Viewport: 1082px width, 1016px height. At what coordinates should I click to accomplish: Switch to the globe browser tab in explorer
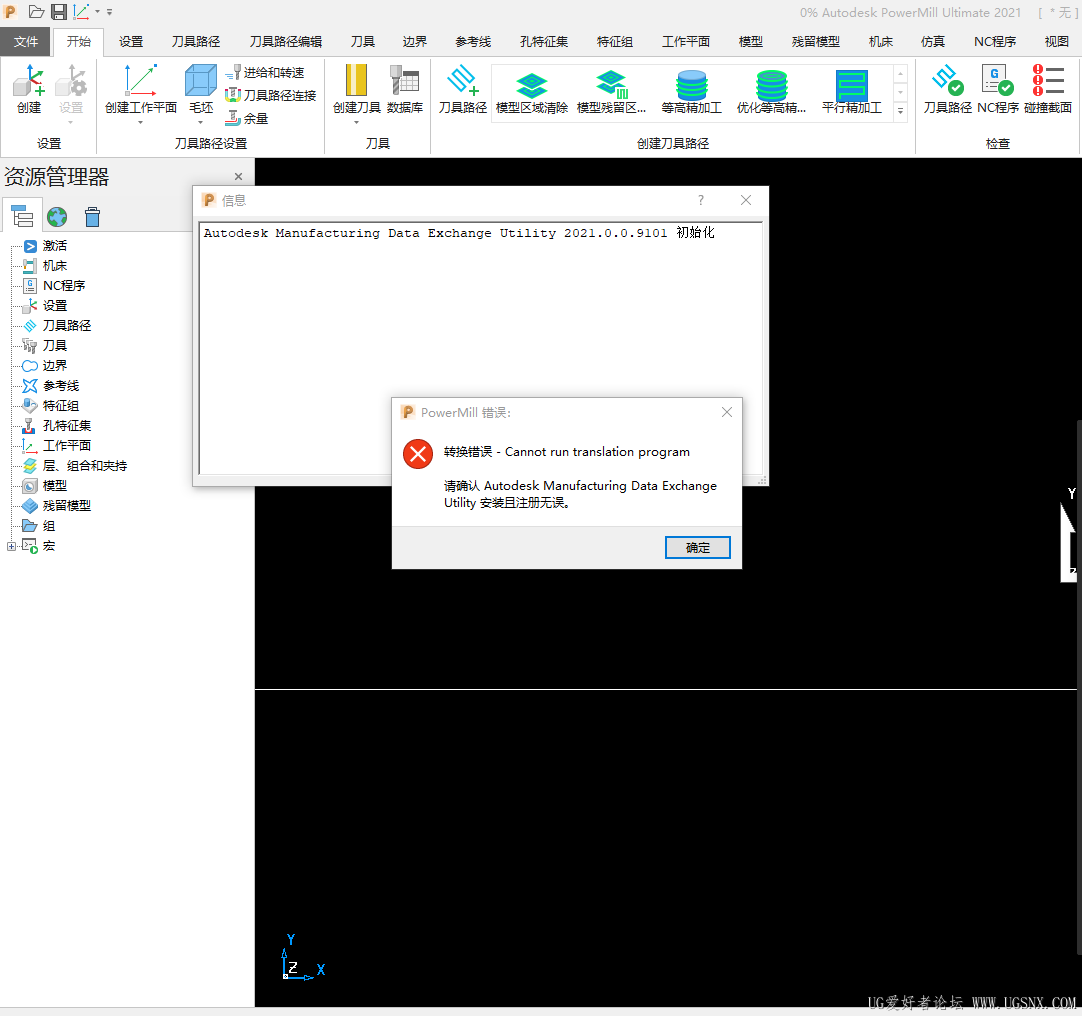click(57, 217)
